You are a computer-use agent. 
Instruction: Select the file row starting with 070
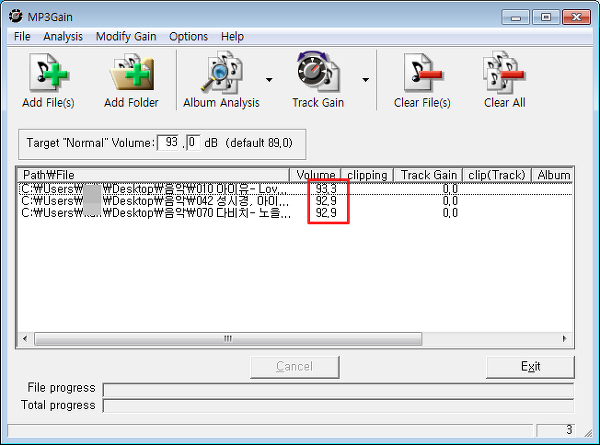295,213
